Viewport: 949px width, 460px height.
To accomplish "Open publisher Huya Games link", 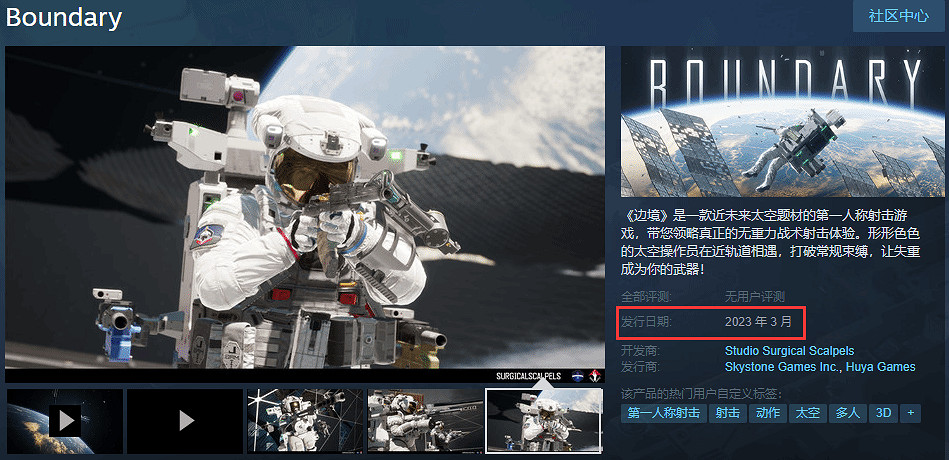I will 881,367.
